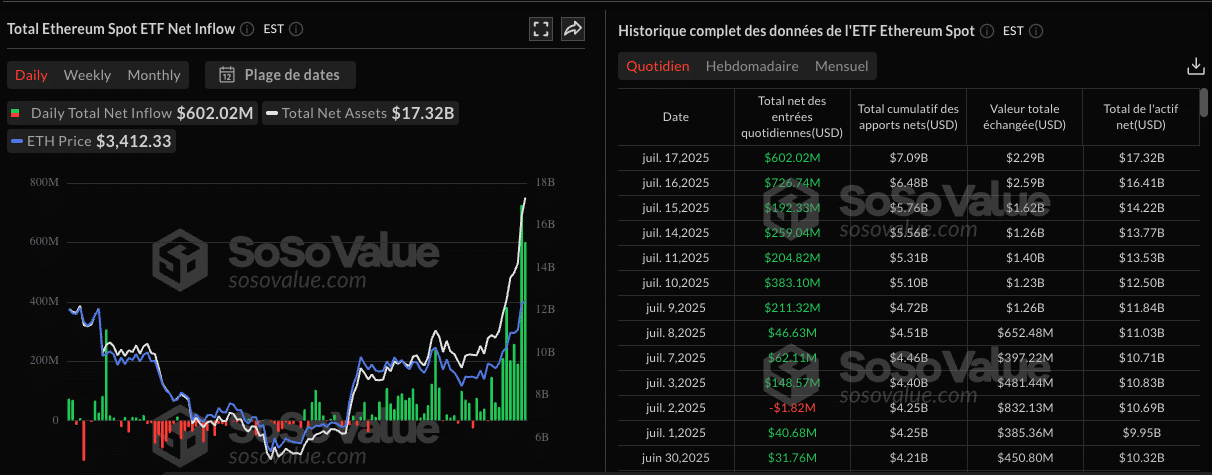
Task: Open the Plage de dates picker
Action: click(x=280, y=75)
